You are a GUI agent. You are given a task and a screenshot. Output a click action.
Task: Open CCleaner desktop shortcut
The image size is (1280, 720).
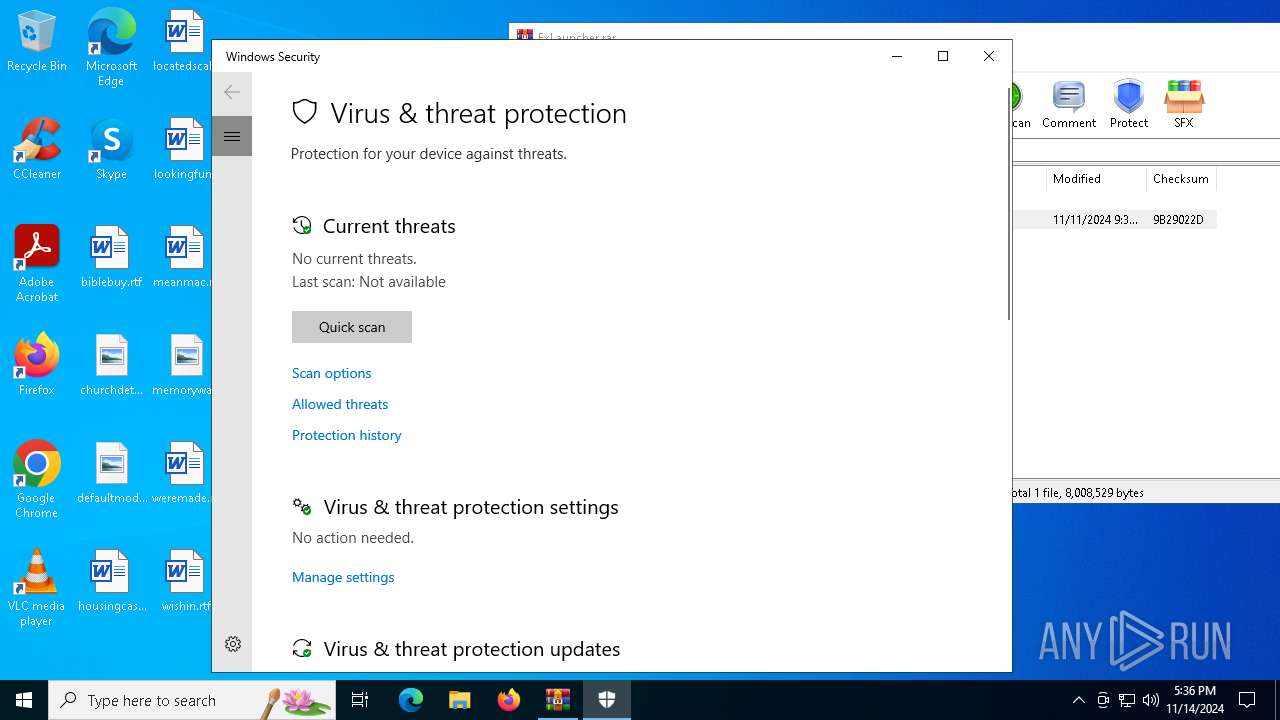tap(37, 149)
